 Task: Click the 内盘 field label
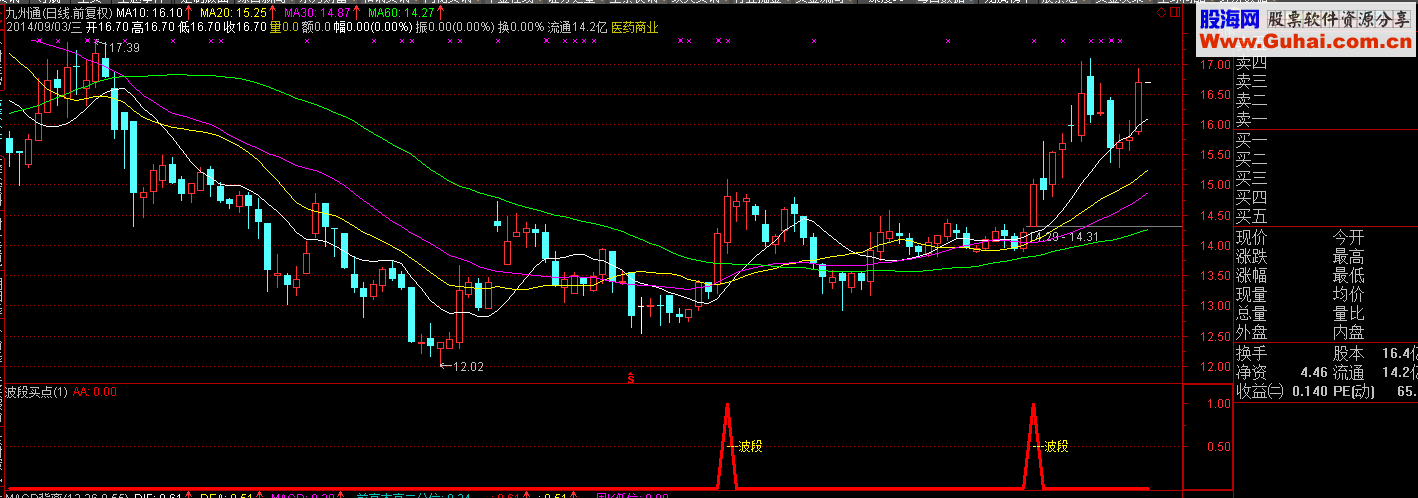click(1348, 333)
